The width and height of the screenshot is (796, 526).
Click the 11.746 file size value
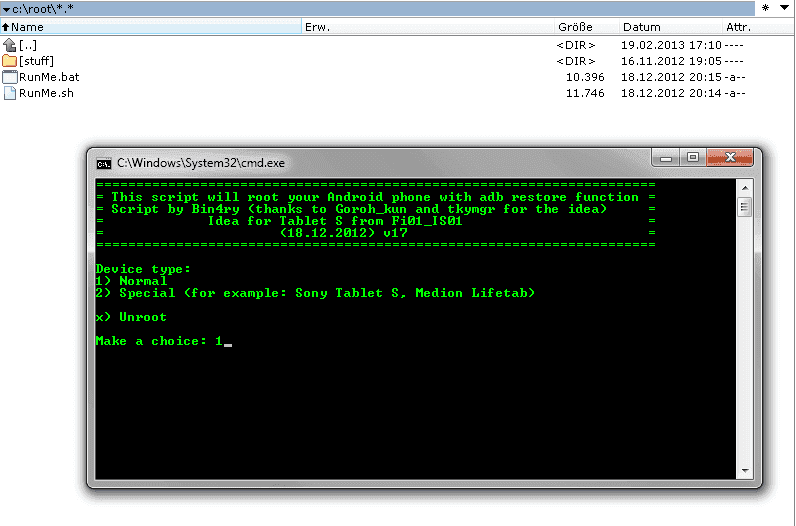(585, 93)
